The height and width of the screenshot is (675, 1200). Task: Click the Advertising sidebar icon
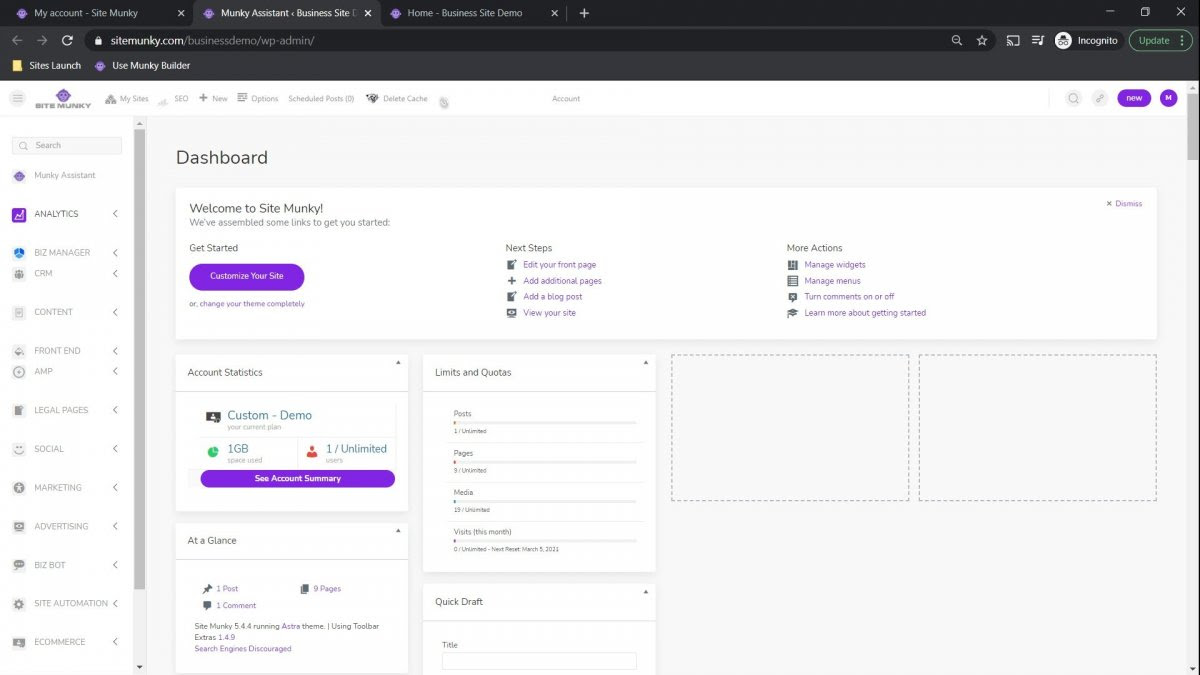coord(19,526)
